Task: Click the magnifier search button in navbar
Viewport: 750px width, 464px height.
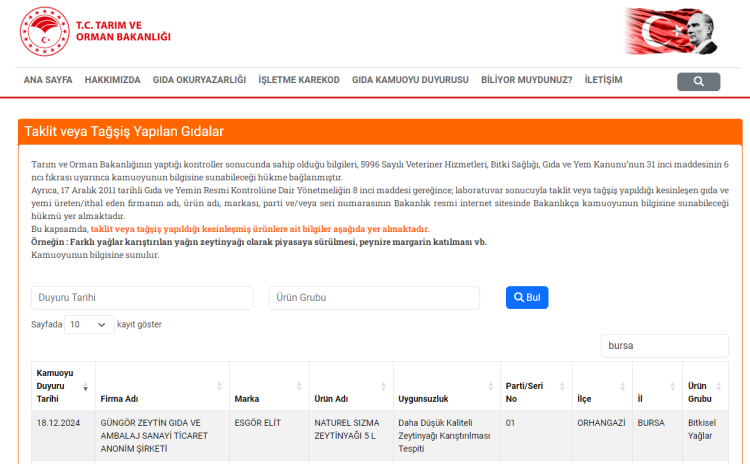Action: click(698, 81)
